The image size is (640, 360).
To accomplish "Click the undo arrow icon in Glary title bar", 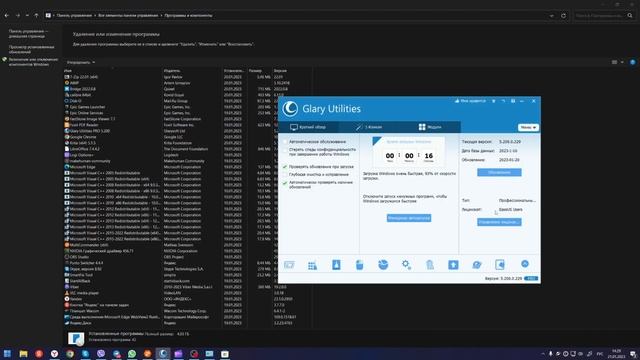I will pyautogui.click(x=503, y=101).
